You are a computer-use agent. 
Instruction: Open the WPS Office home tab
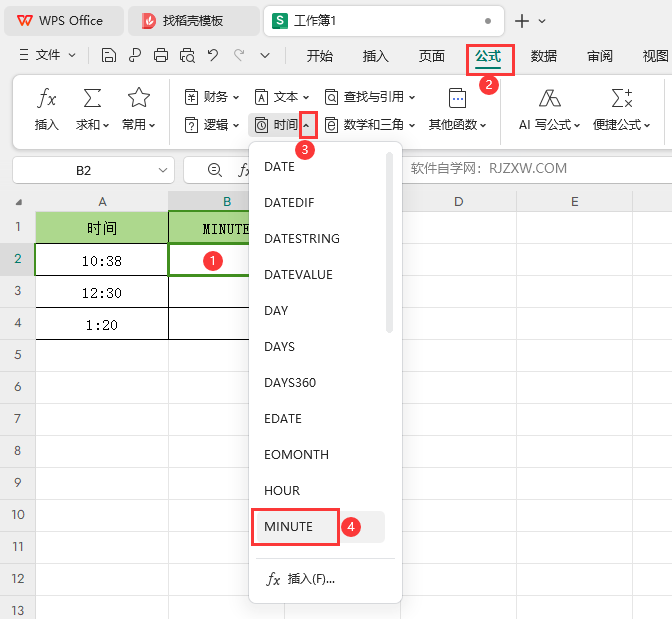coord(64,21)
